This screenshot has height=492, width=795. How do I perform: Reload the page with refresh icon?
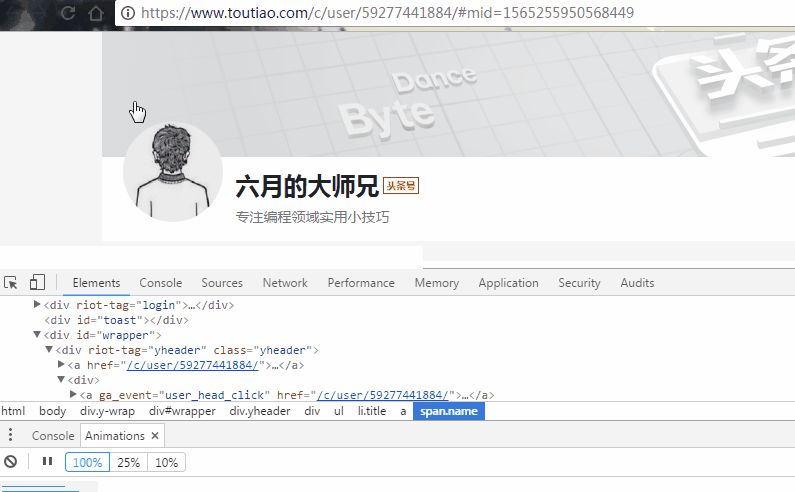[67, 13]
